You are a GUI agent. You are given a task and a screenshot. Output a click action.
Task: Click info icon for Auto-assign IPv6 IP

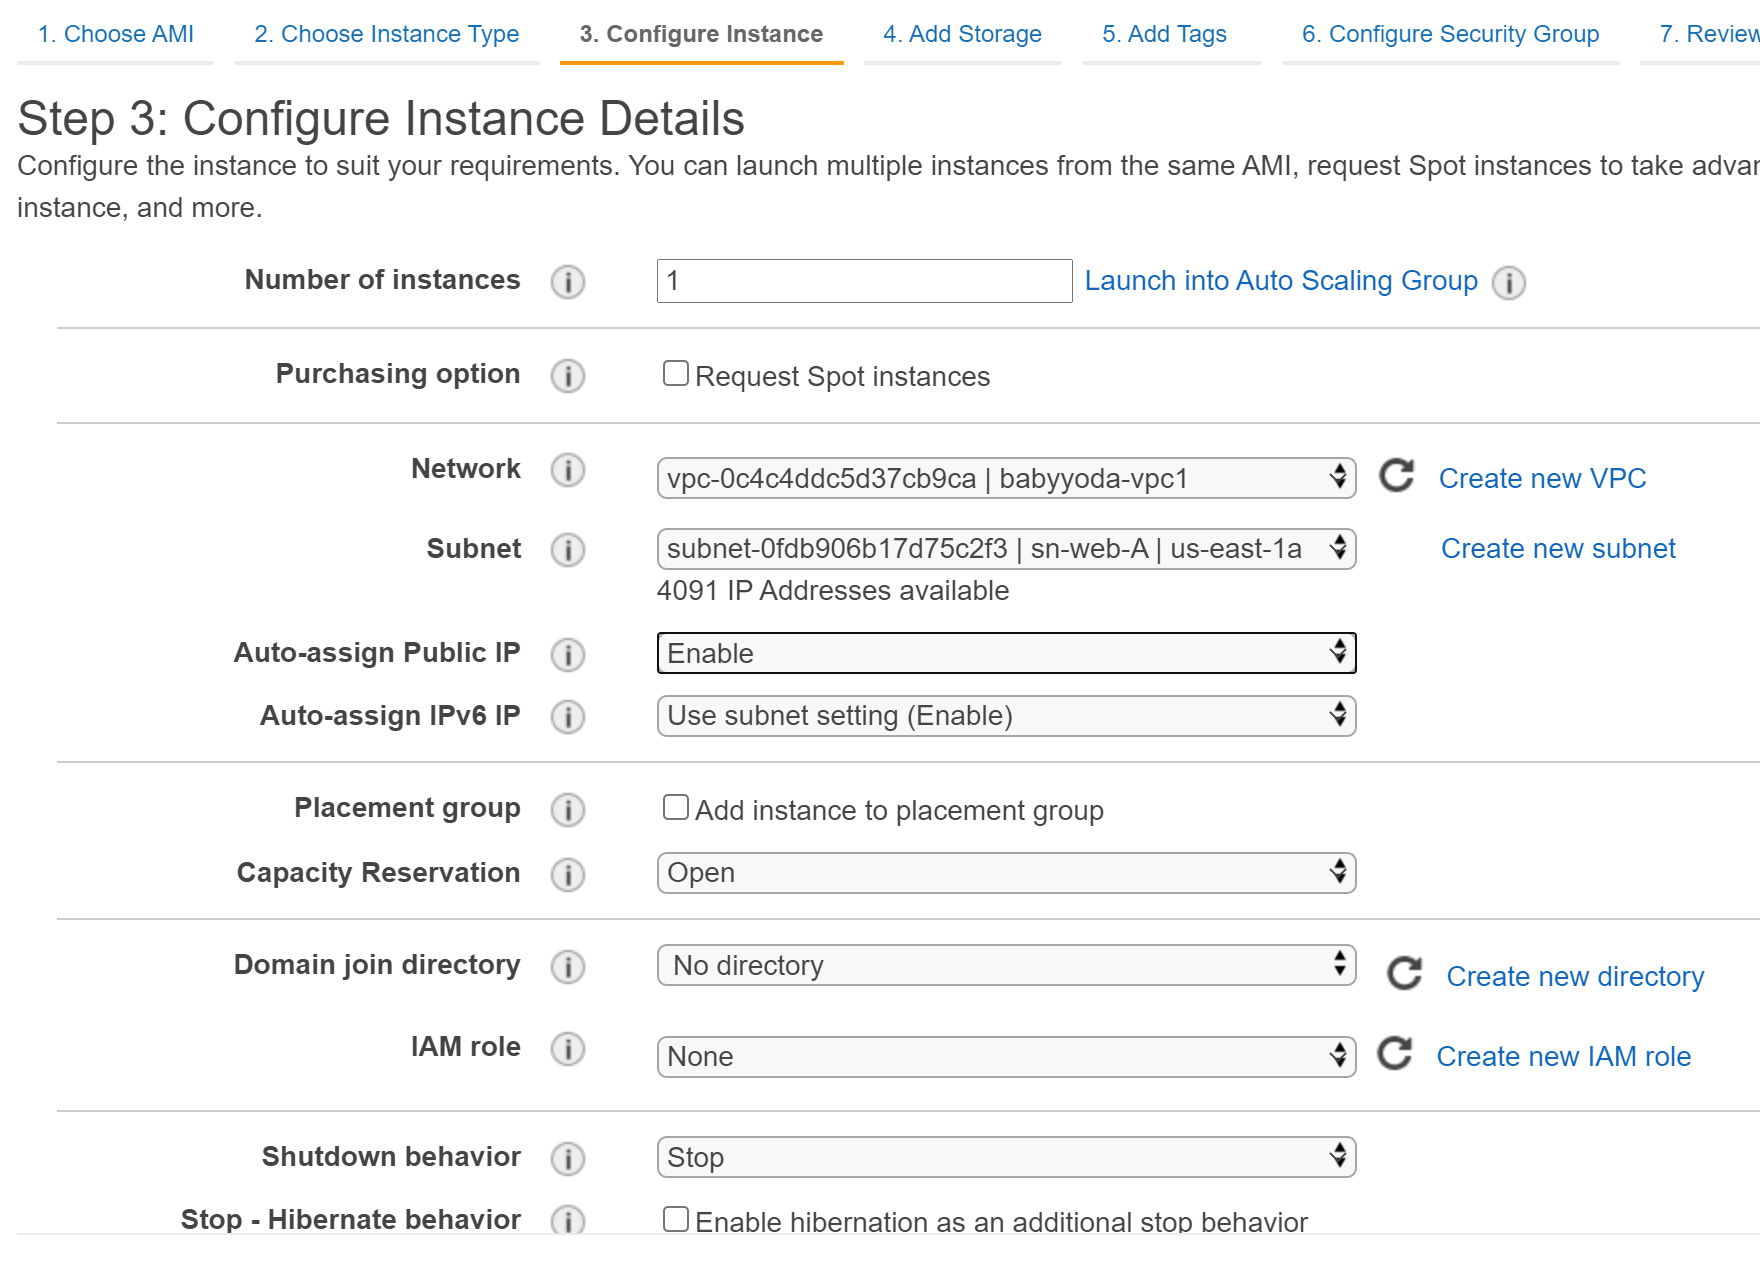click(568, 717)
